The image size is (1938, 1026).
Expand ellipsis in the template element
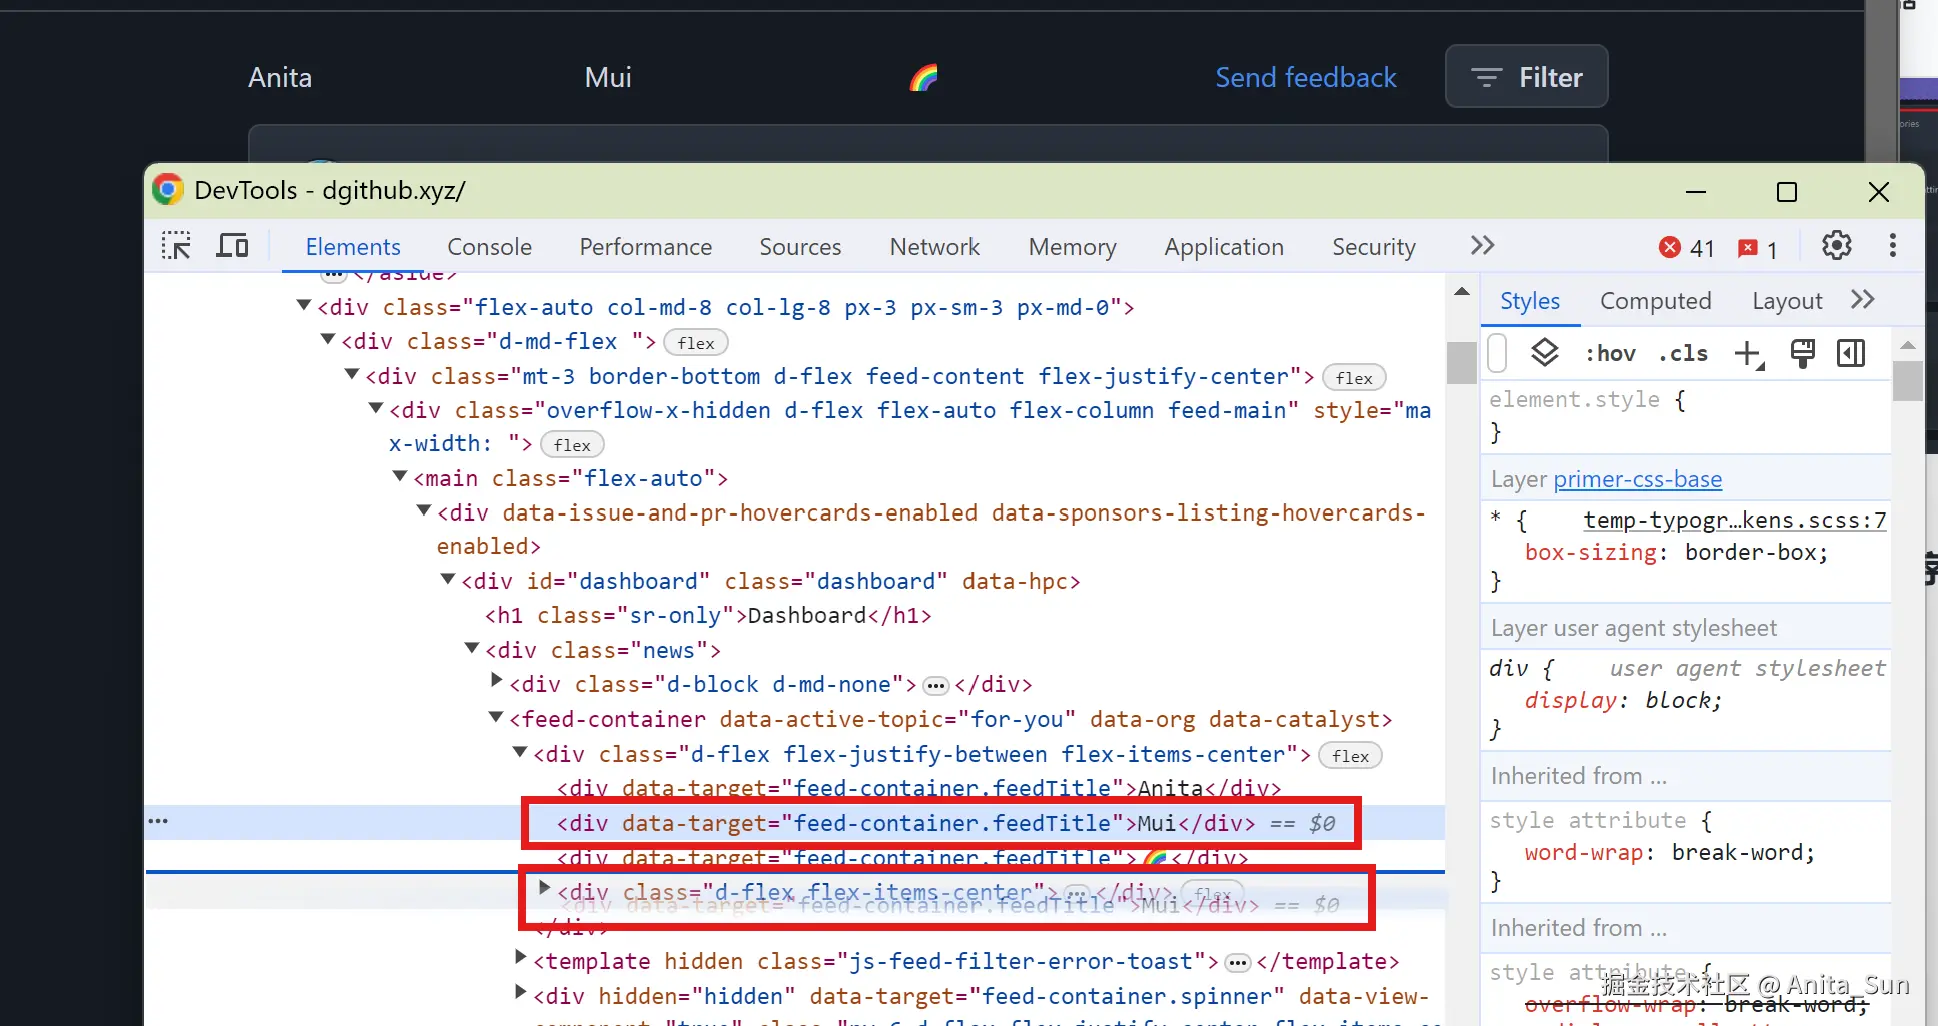(1237, 963)
